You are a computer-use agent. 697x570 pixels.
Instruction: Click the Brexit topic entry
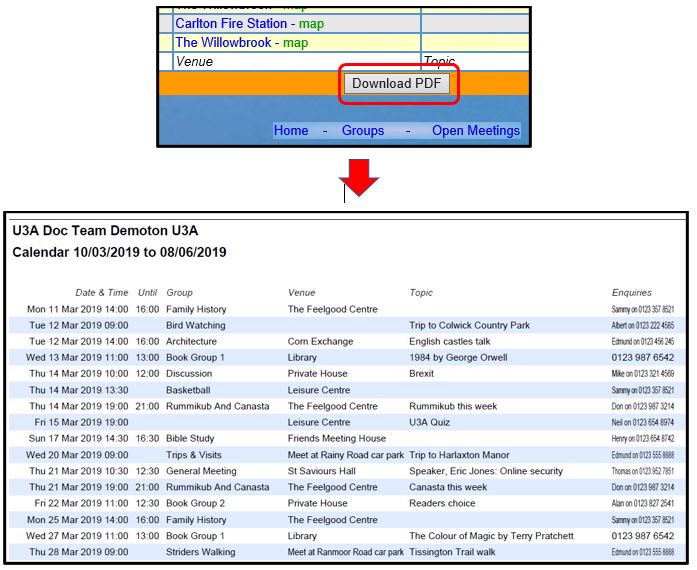421,374
